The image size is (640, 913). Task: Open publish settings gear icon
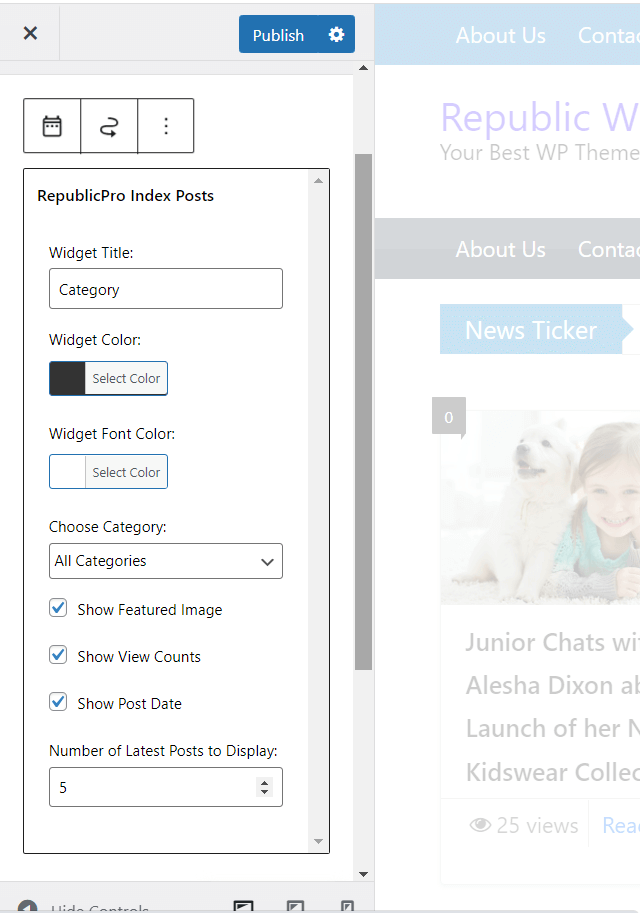(x=336, y=34)
